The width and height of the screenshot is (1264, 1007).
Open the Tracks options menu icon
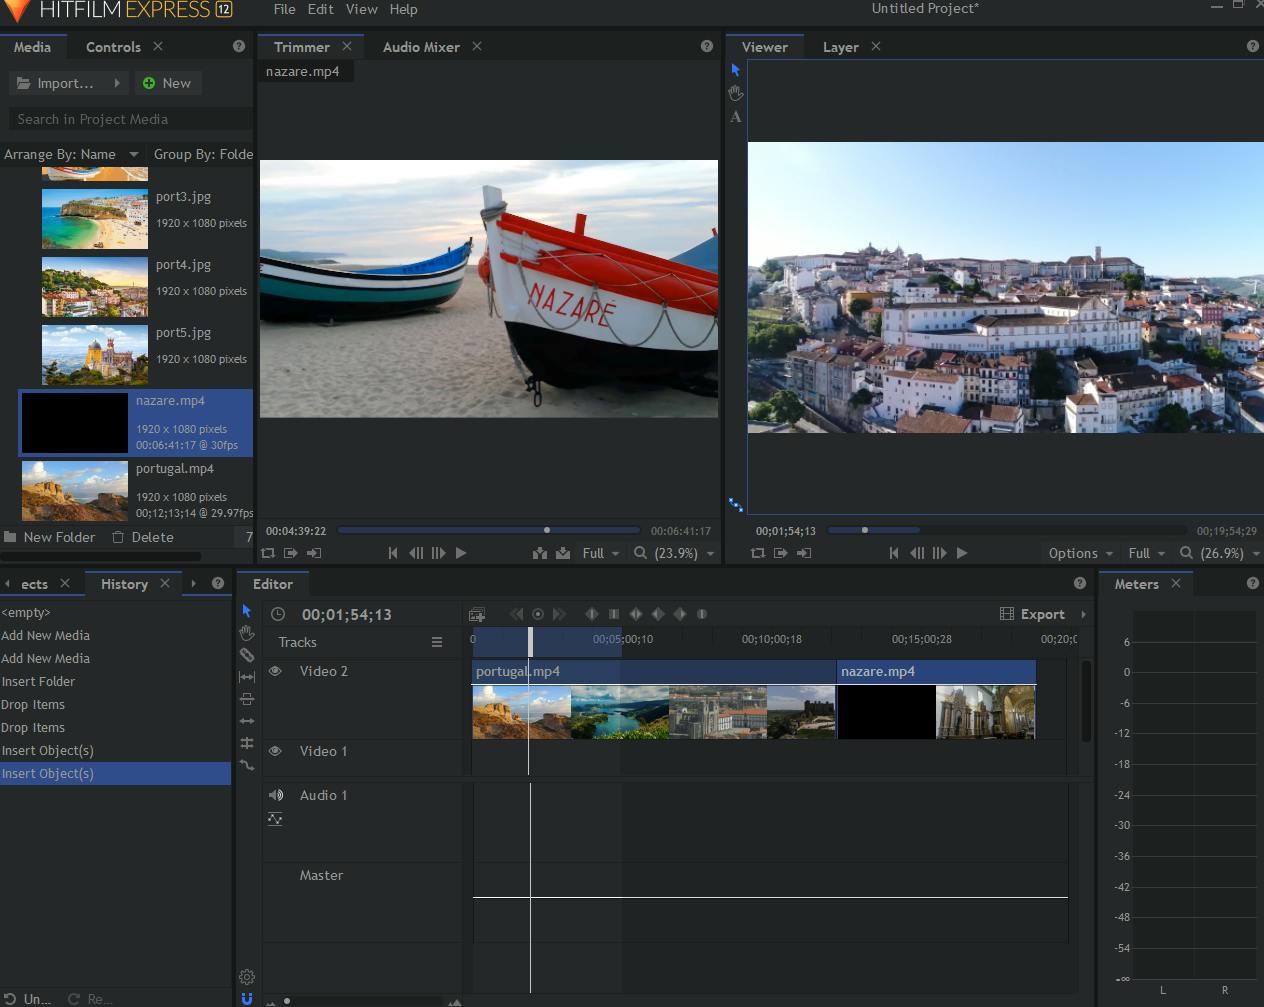point(437,642)
